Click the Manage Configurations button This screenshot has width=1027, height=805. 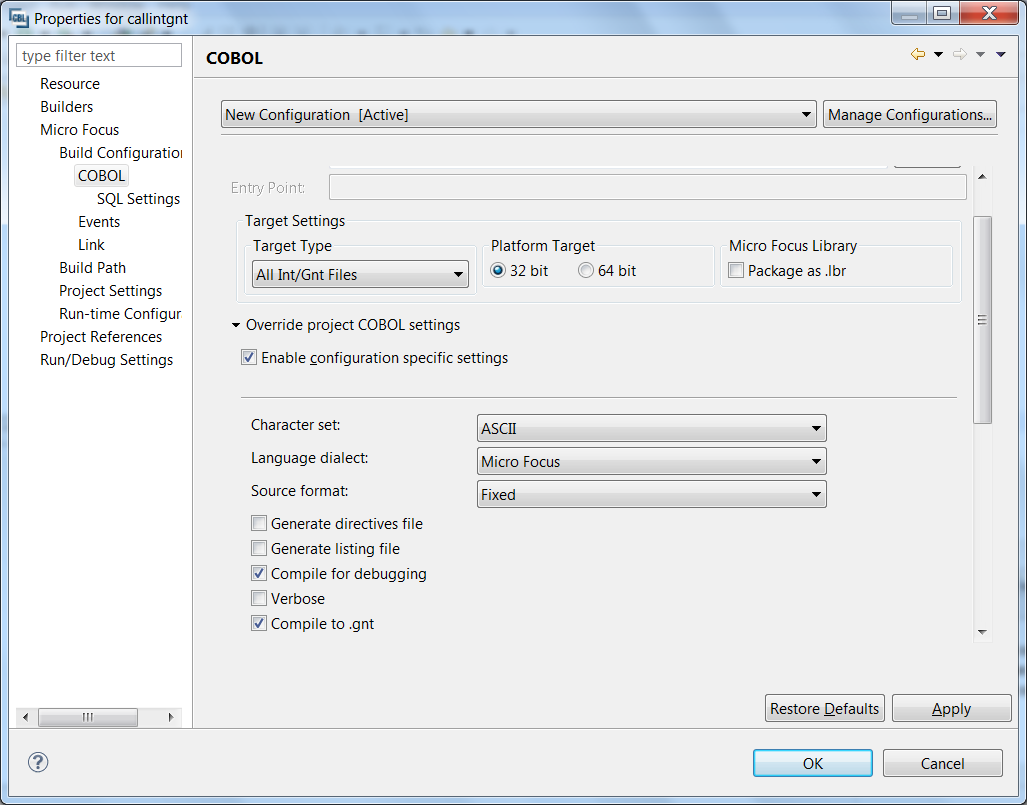pos(909,115)
